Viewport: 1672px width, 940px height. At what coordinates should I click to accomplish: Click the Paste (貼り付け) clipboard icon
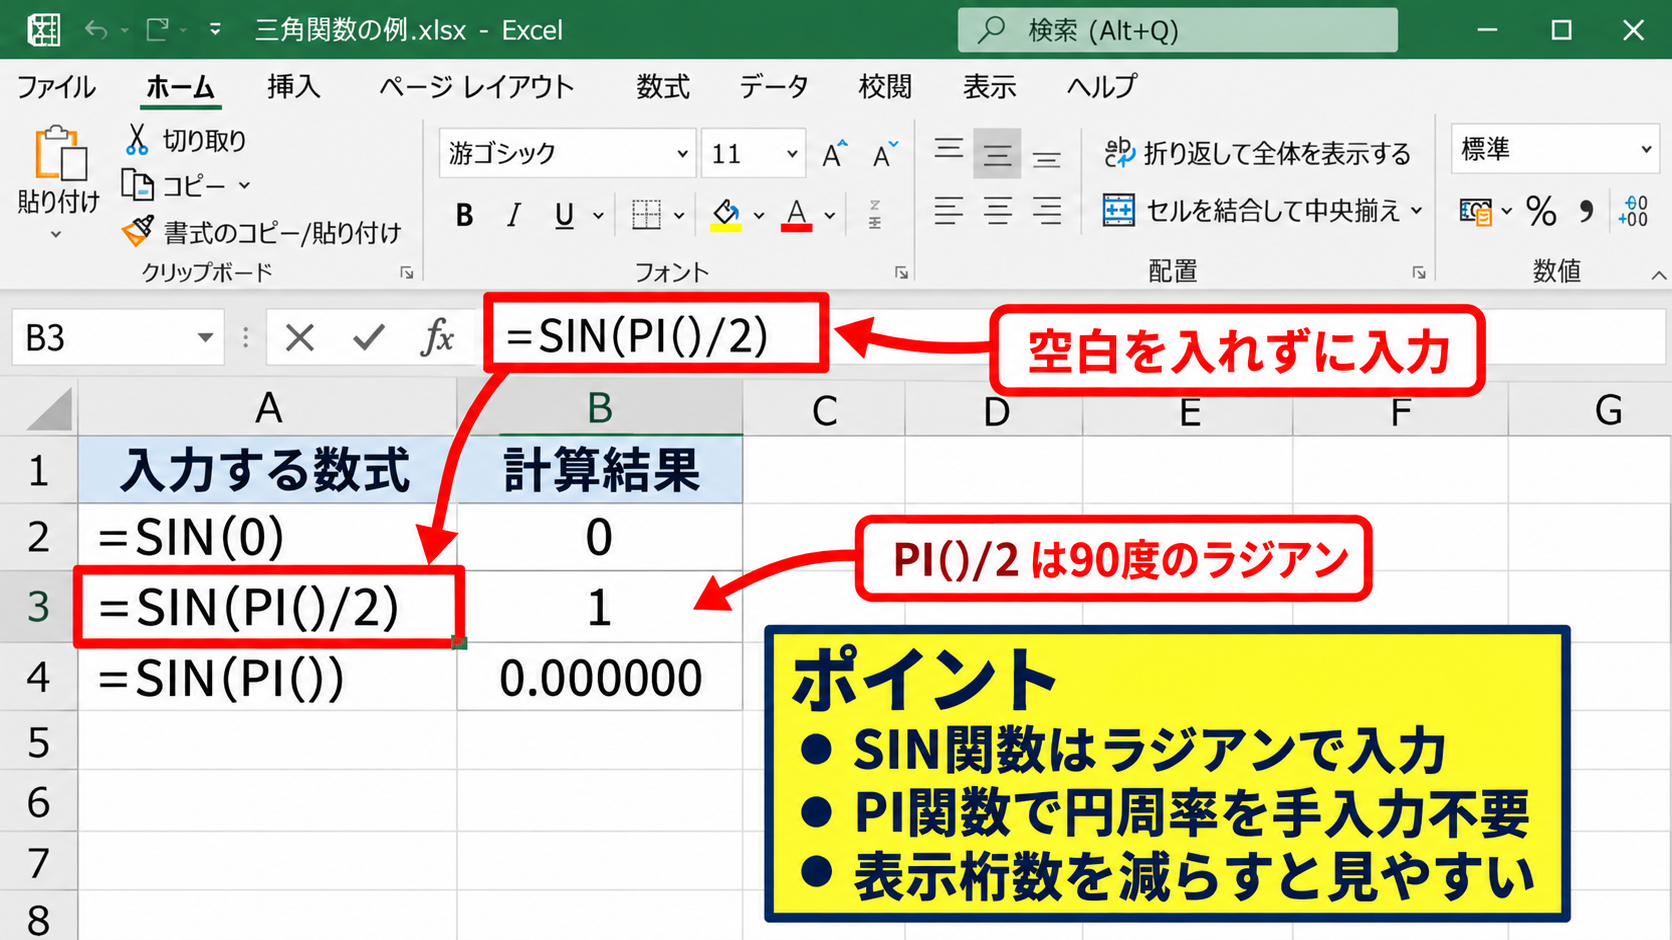click(59, 155)
